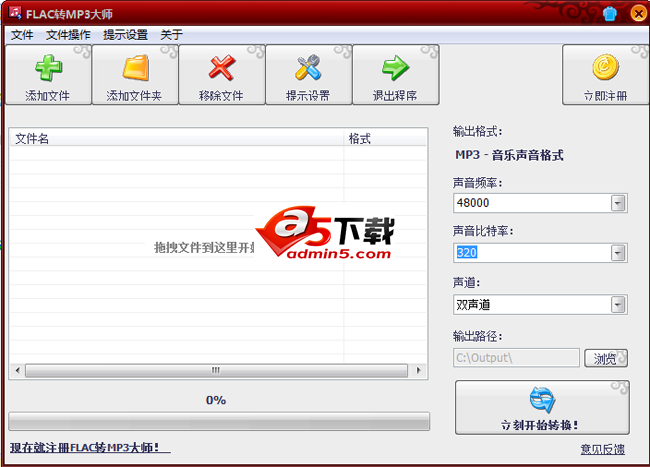The height and width of the screenshot is (467, 650).
Task: Click the horizontal scrollbar thumb
Action: pyautogui.click(x=216, y=370)
